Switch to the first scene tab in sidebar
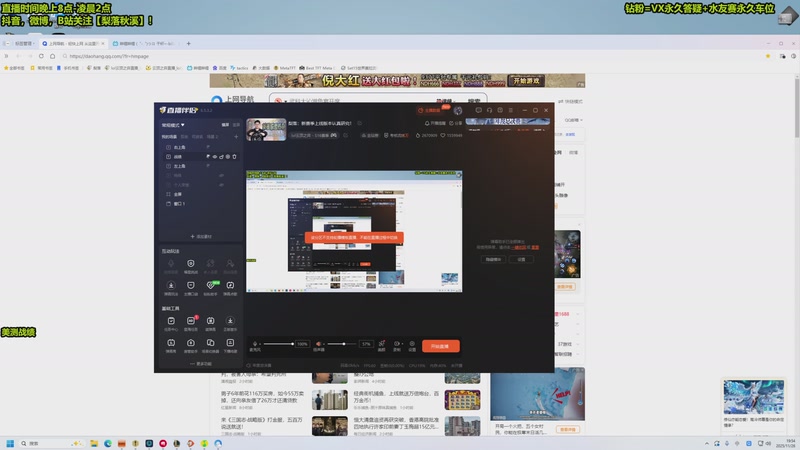The width and height of the screenshot is (800, 450). click(169, 137)
